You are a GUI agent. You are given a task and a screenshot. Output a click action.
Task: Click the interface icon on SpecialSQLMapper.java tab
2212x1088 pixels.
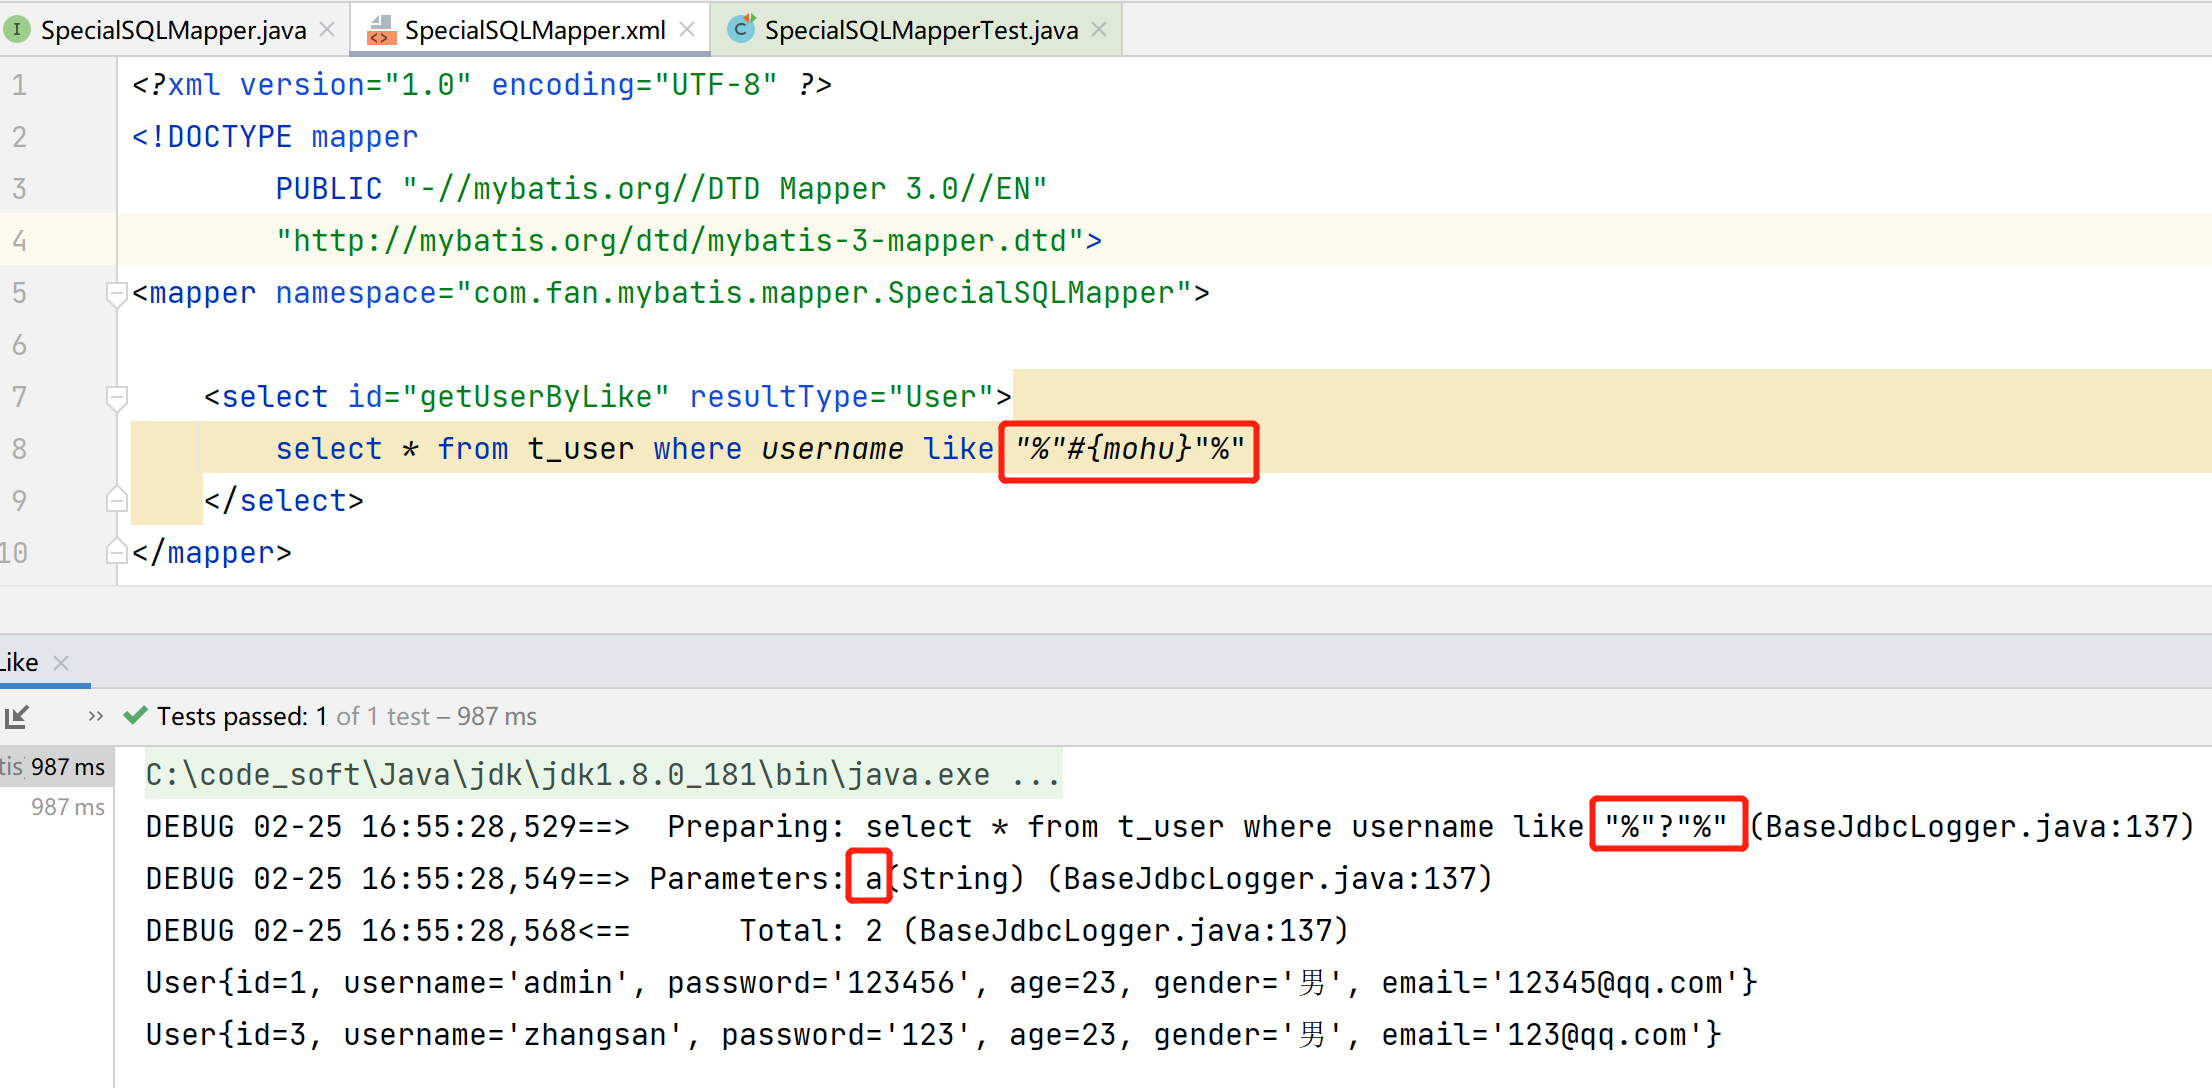17,30
